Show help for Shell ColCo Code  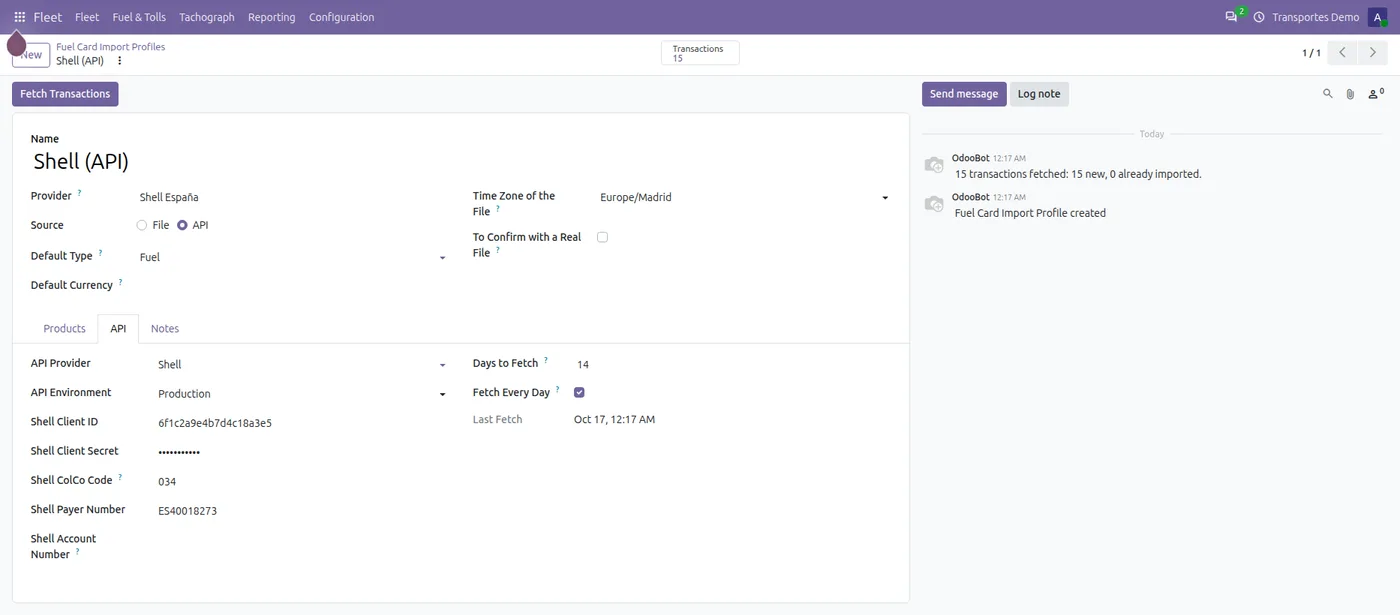coord(120,477)
